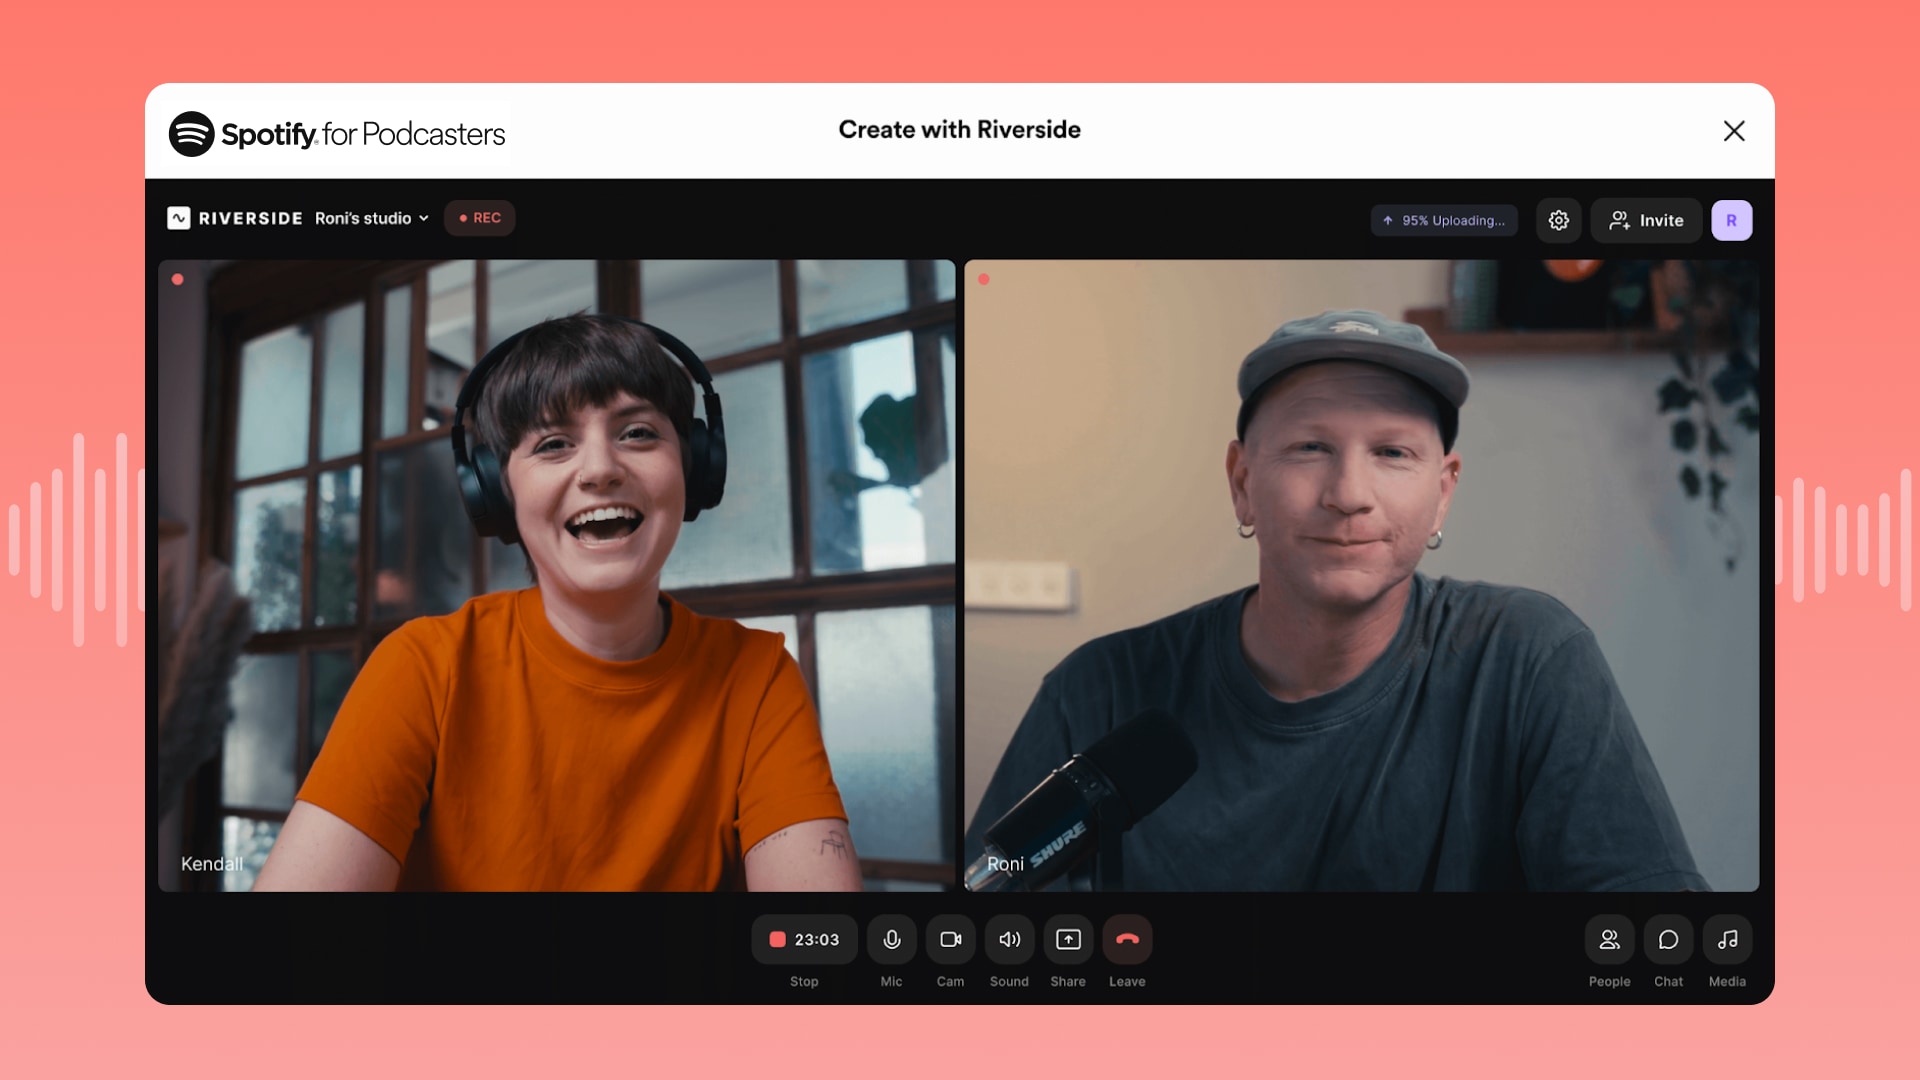
Task: Click the 95% Uploading status chip
Action: coord(1444,220)
